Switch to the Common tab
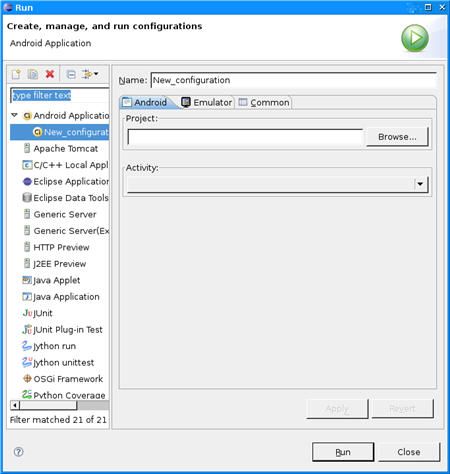 click(264, 102)
